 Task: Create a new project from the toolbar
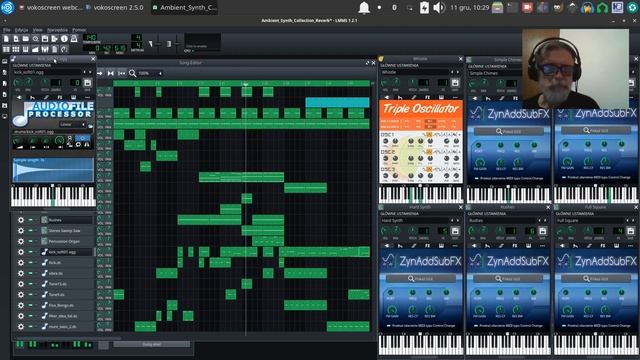pos(6,39)
